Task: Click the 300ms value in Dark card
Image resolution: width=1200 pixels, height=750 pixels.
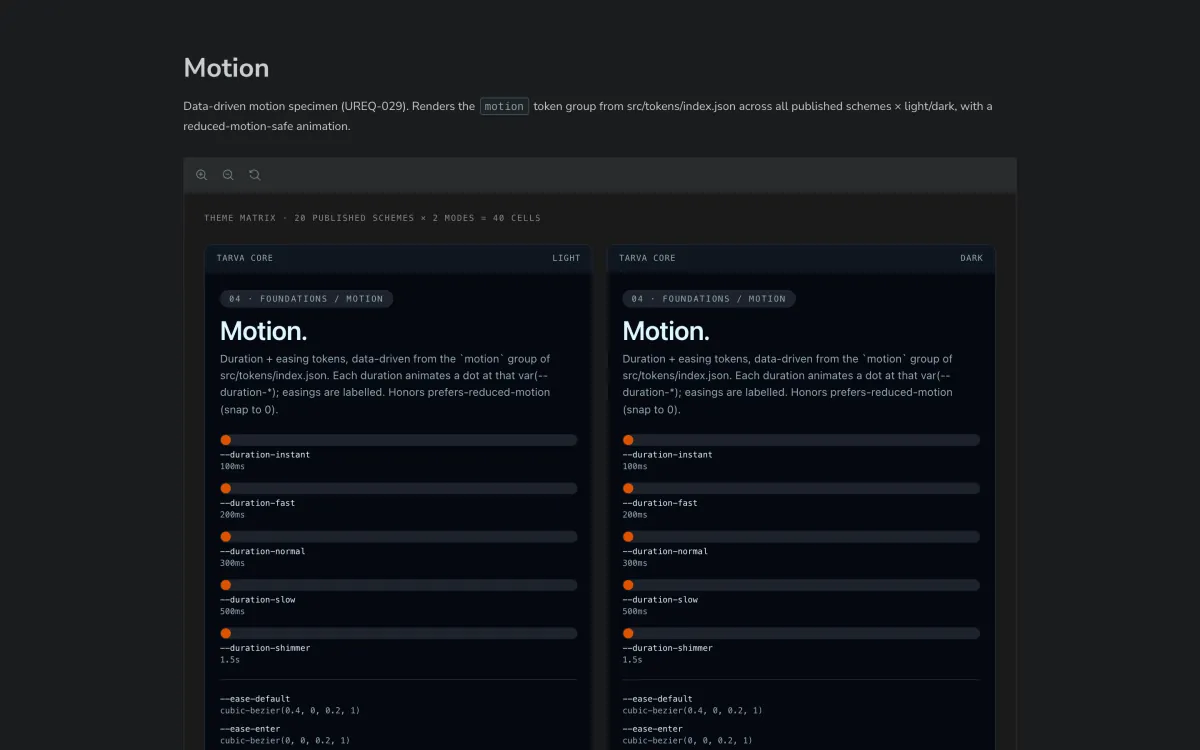Action: pyautogui.click(x=635, y=563)
